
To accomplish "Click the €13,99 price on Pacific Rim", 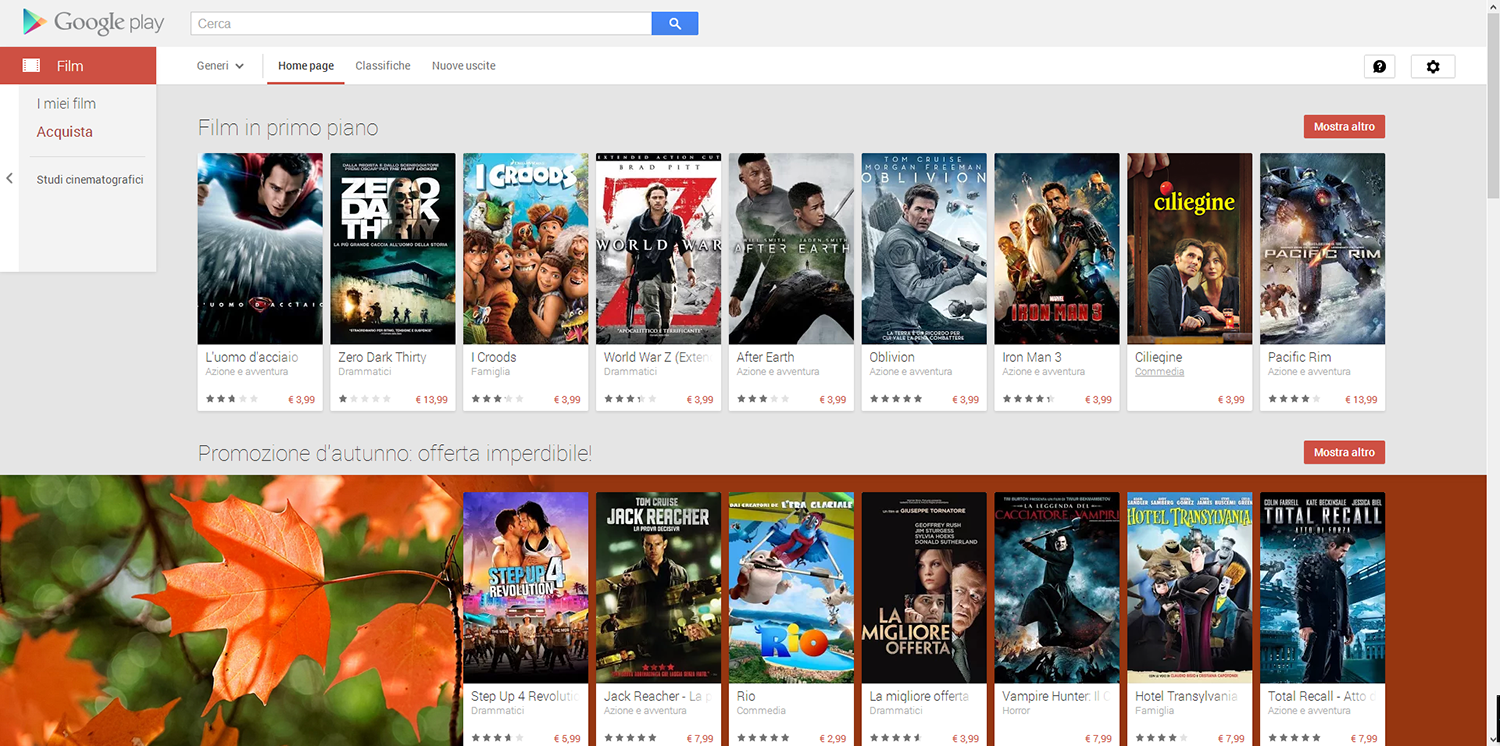I will point(1360,400).
